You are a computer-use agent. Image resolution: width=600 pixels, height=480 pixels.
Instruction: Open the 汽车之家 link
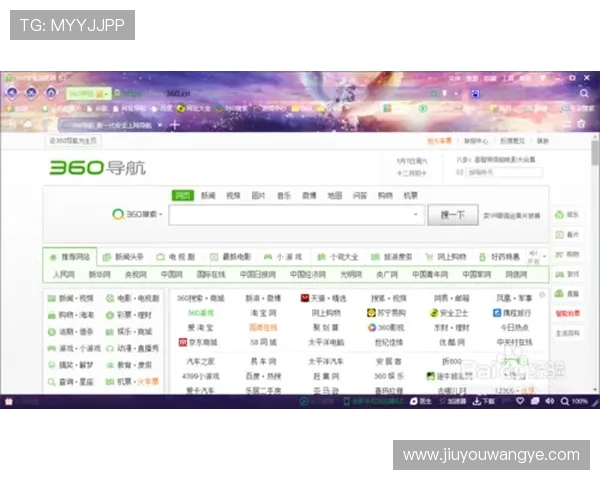point(201,361)
